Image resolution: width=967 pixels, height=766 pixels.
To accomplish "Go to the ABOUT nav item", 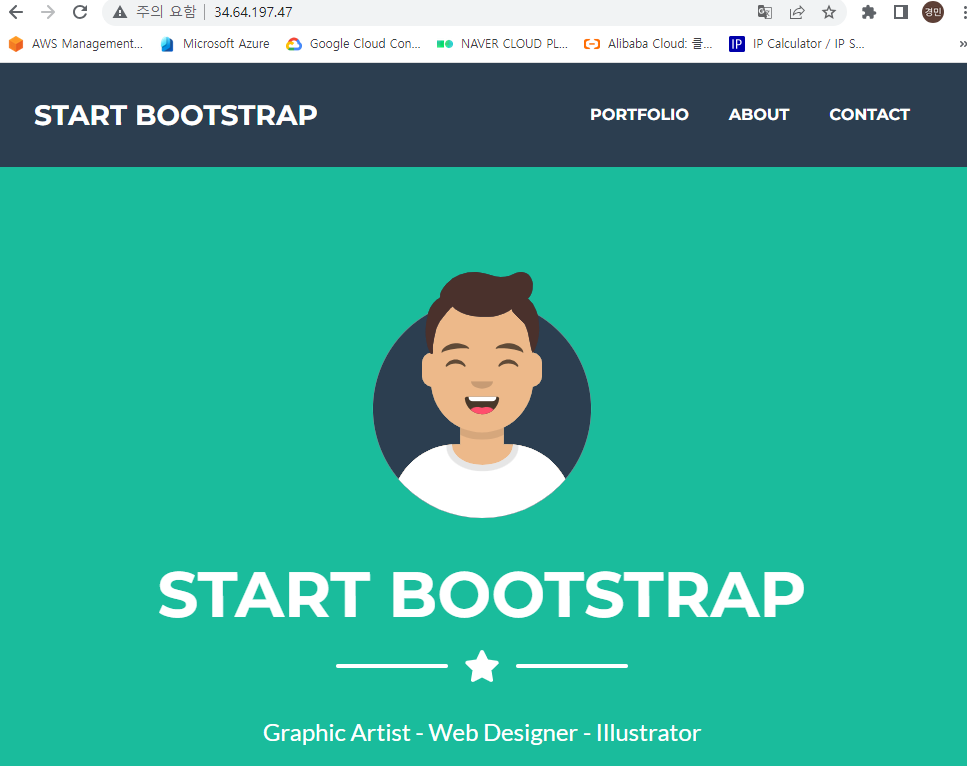I will (759, 115).
